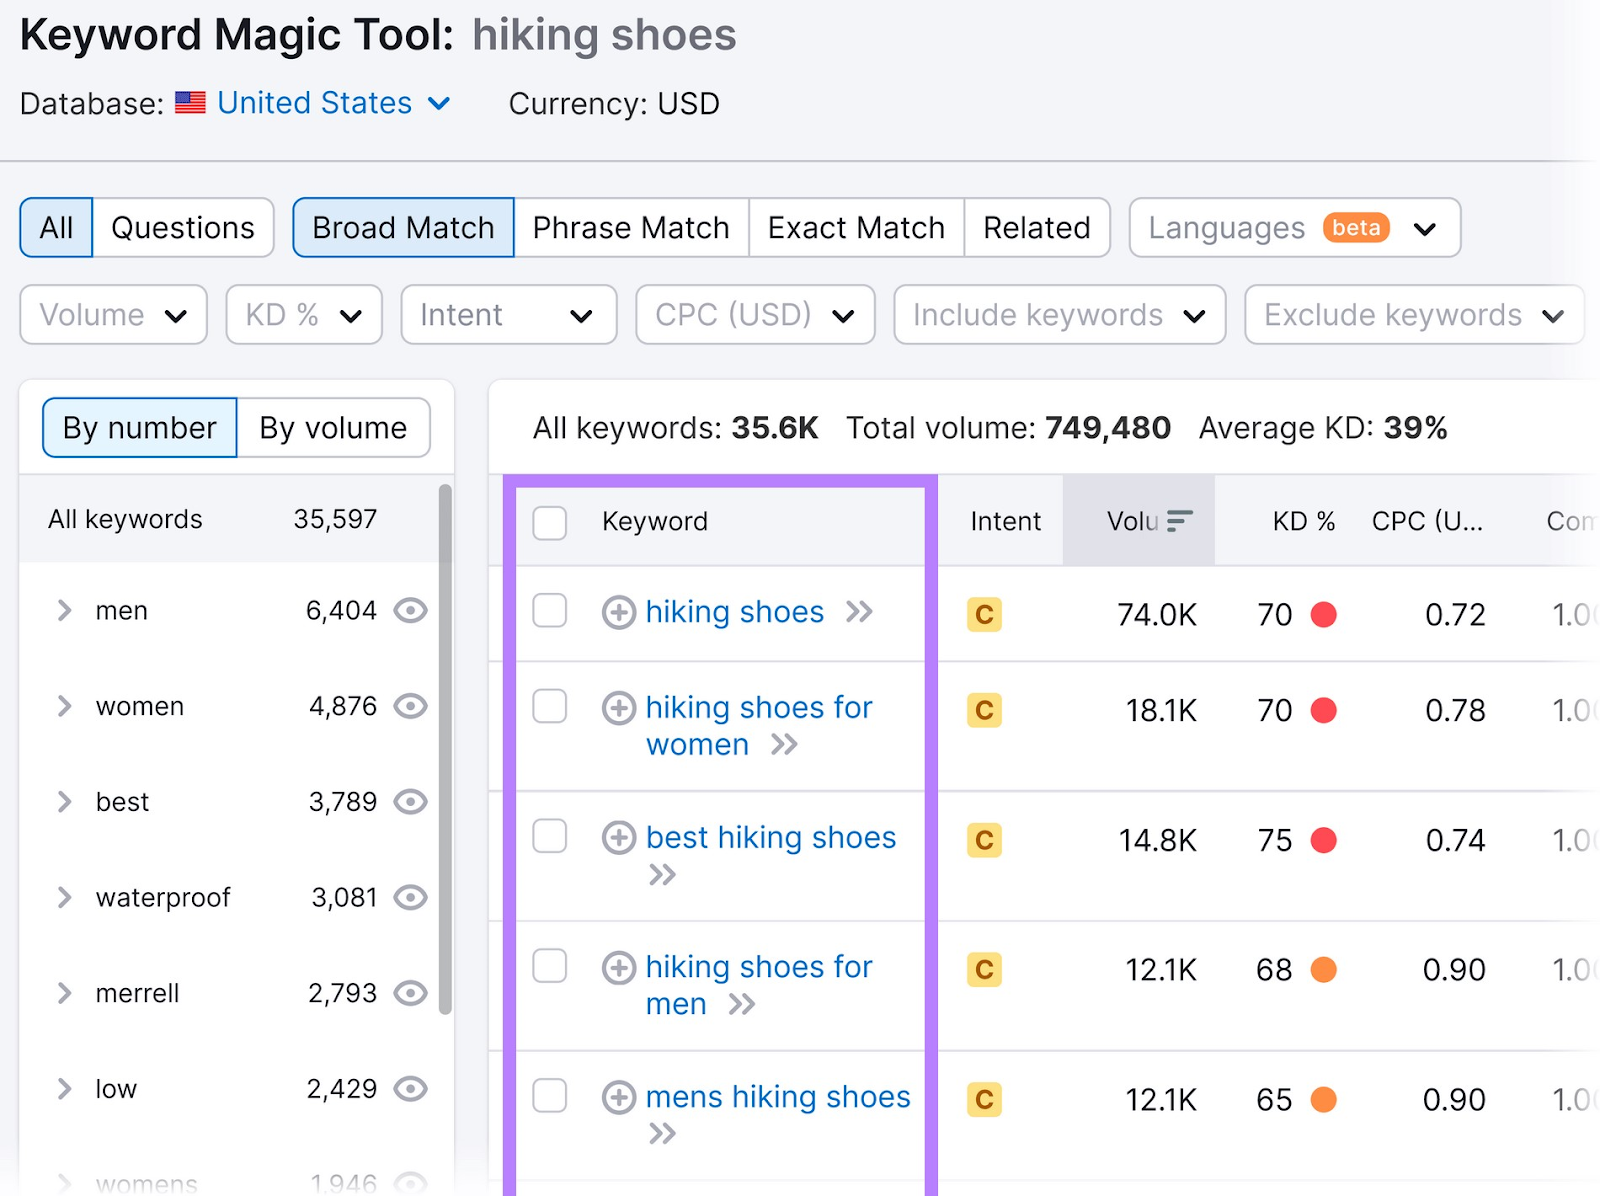
Task: Toggle the select-all checkbox in the Keyword header
Action: pos(549,521)
